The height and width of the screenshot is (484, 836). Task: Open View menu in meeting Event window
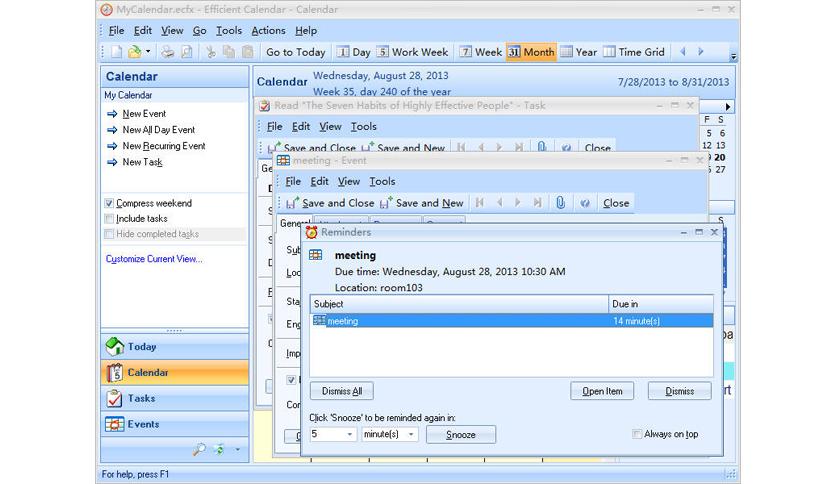[349, 181]
